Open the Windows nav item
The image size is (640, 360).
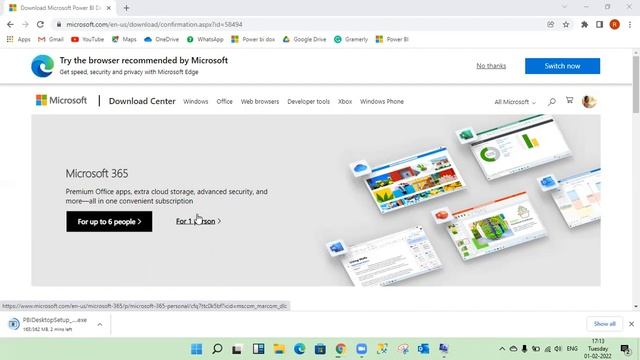[196, 102]
